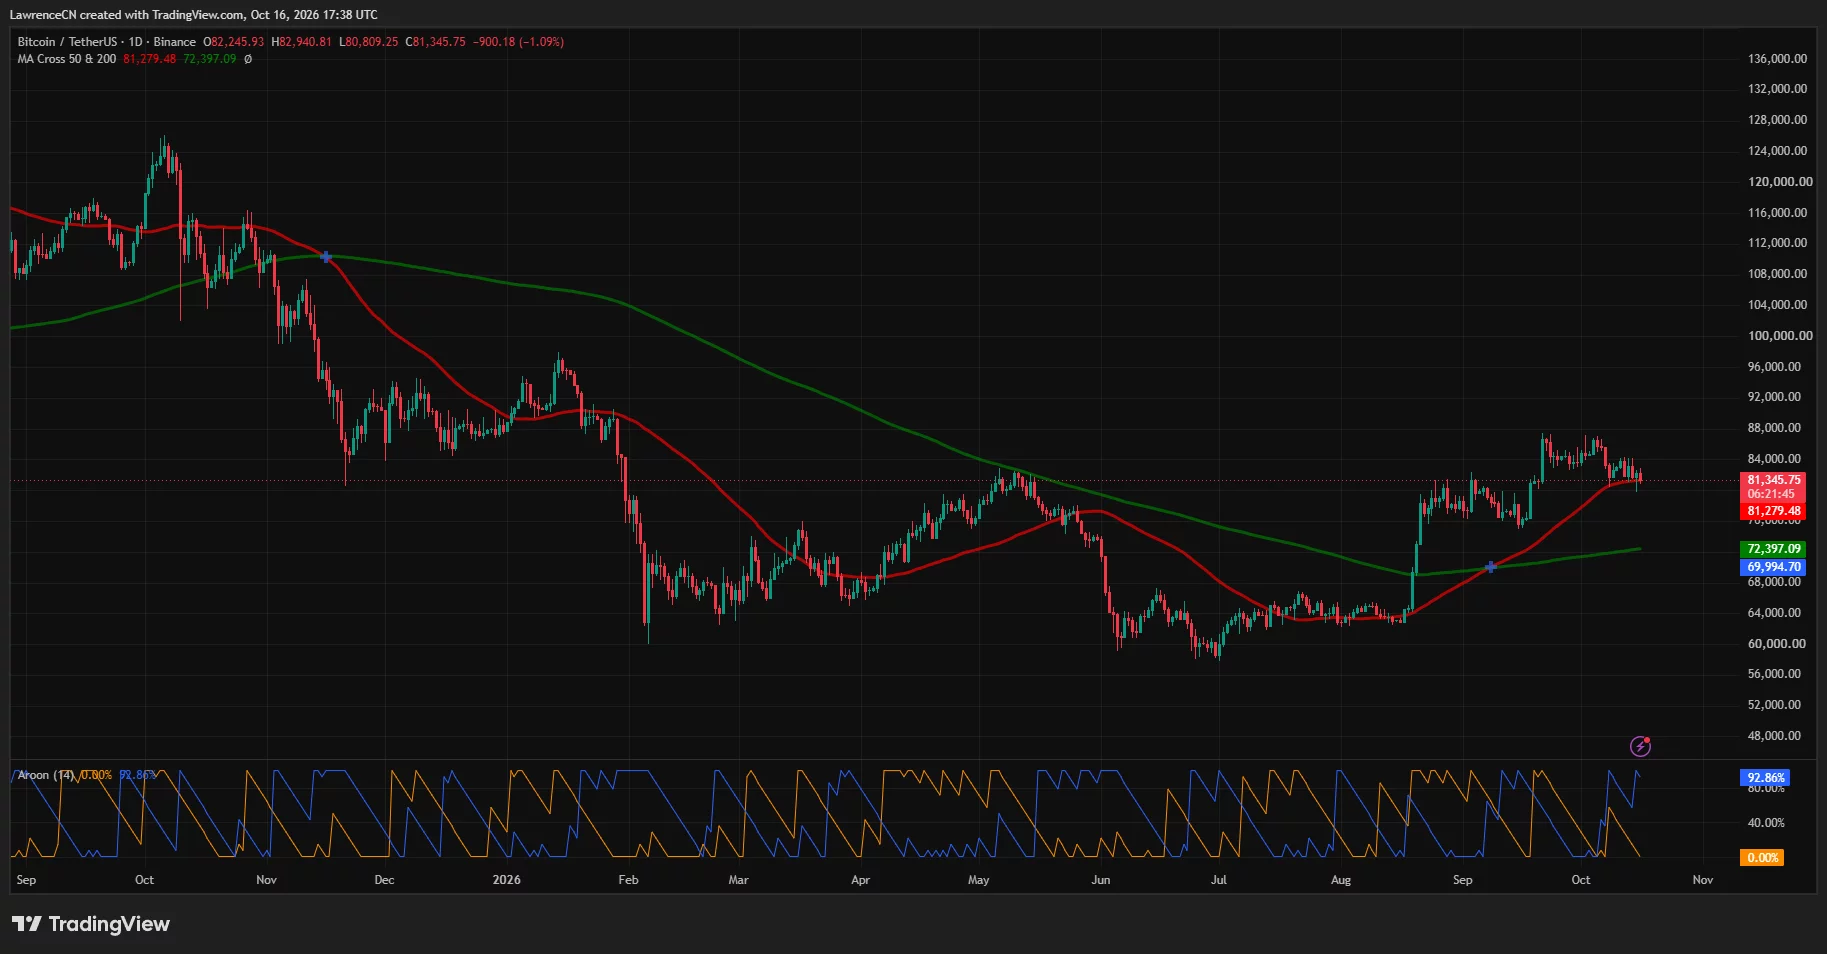Click the green 72,397.09 value in MA legend
The image size is (1827, 954).
coord(210,59)
